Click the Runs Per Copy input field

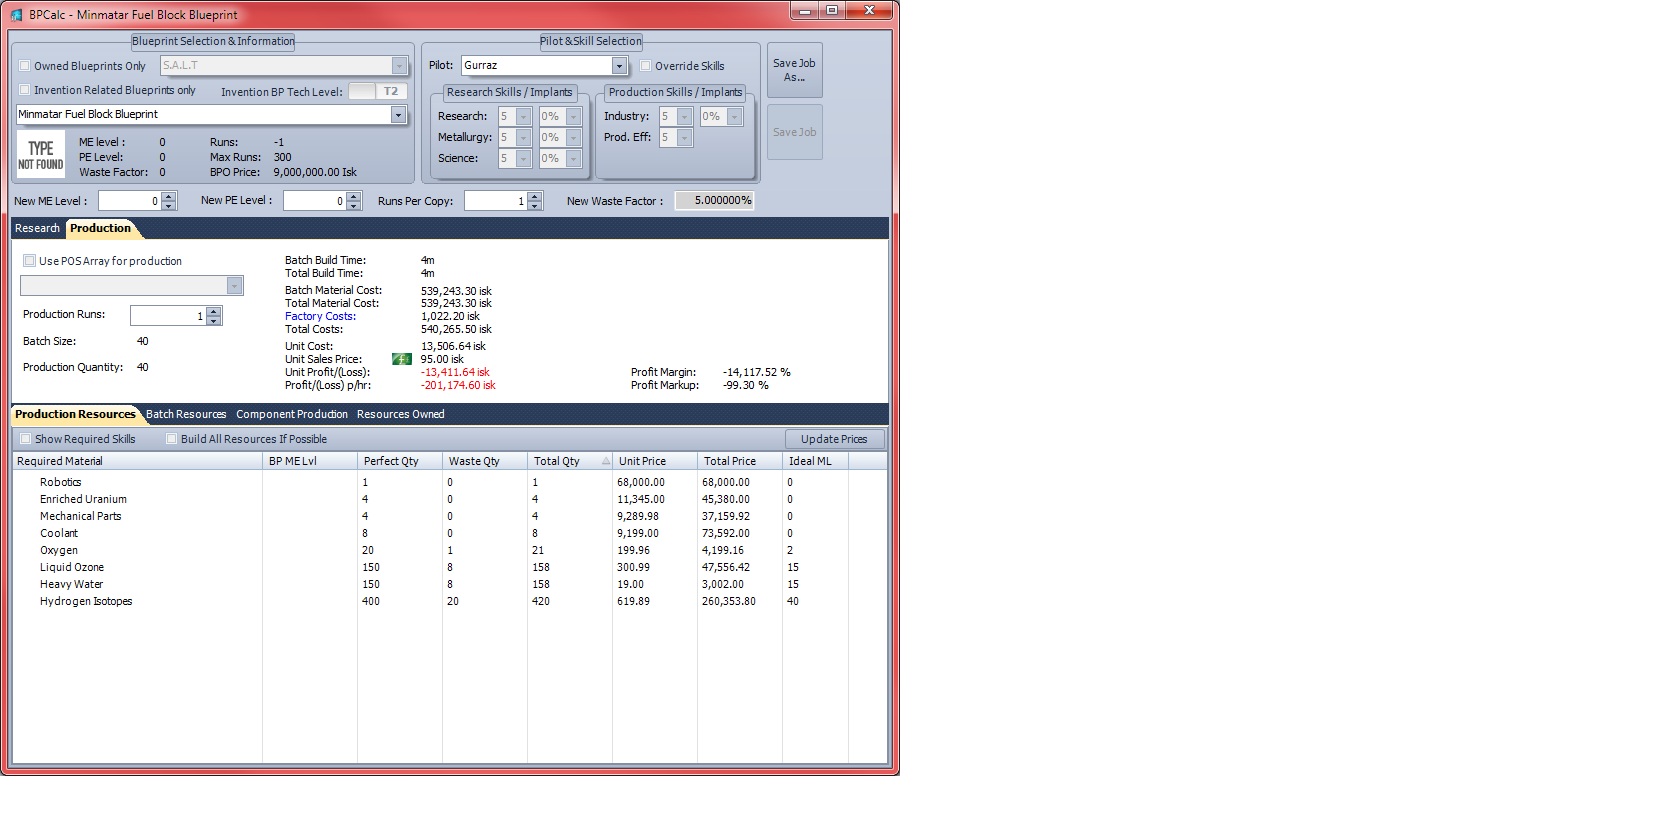(495, 201)
